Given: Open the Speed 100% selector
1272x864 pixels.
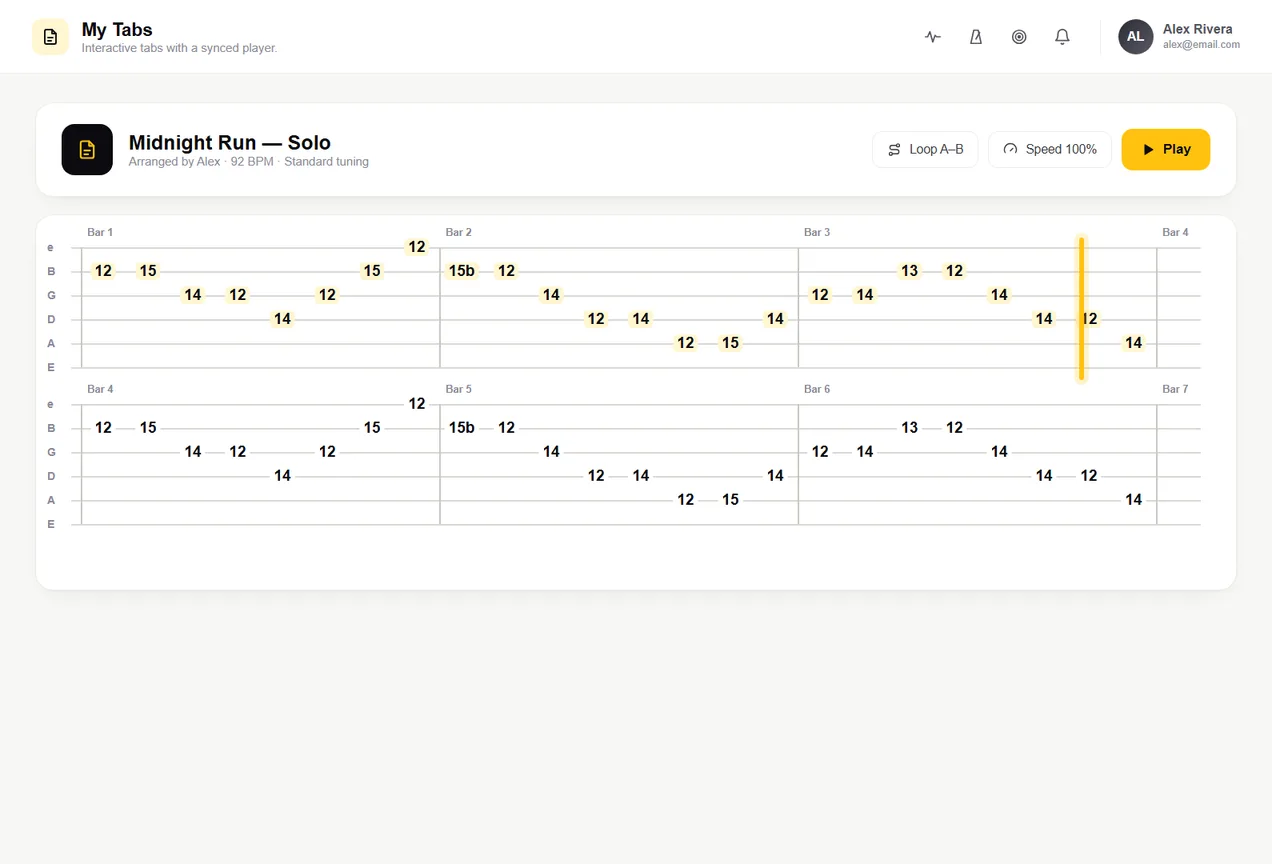Looking at the screenshot, I should pos(1050,149).
